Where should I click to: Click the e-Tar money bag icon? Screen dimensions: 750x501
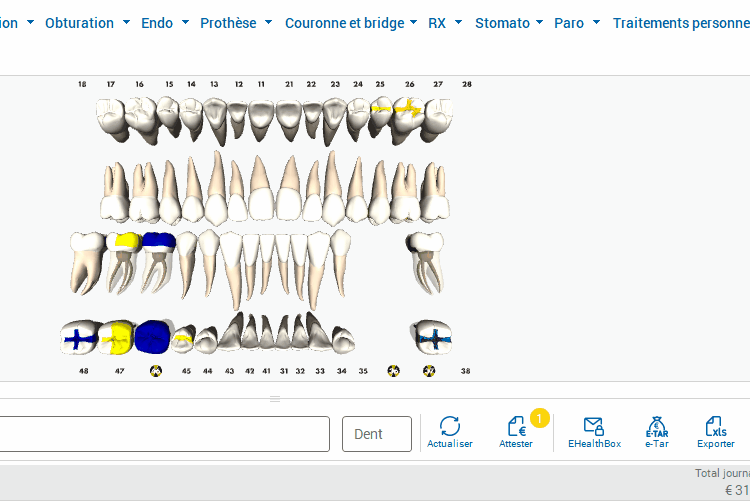click(x=657, y=427)
